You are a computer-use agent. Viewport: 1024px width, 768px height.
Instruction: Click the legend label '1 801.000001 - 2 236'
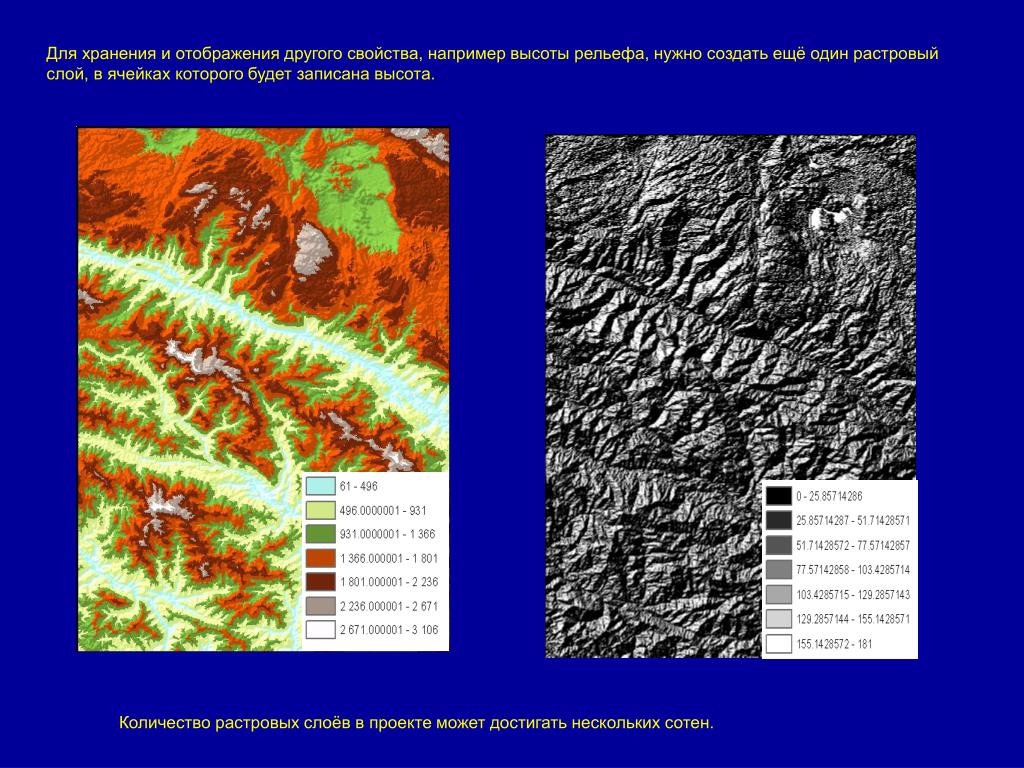[389, 582]
